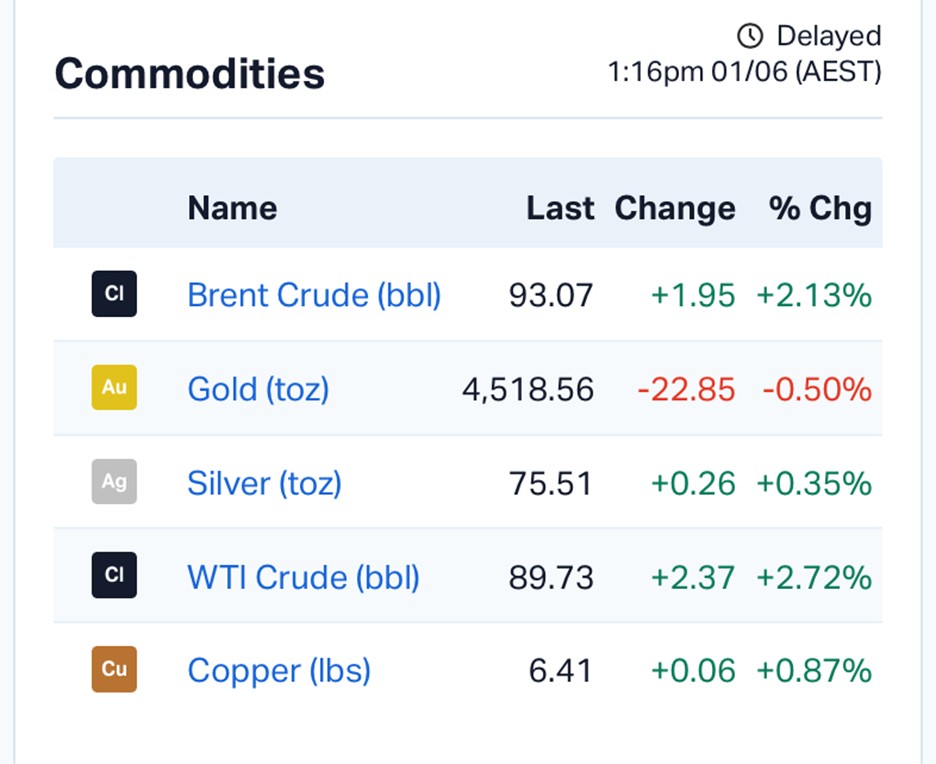Click the copper Cu icon
This screenshot has height=764, width=936.
click(x=114, y=669)
